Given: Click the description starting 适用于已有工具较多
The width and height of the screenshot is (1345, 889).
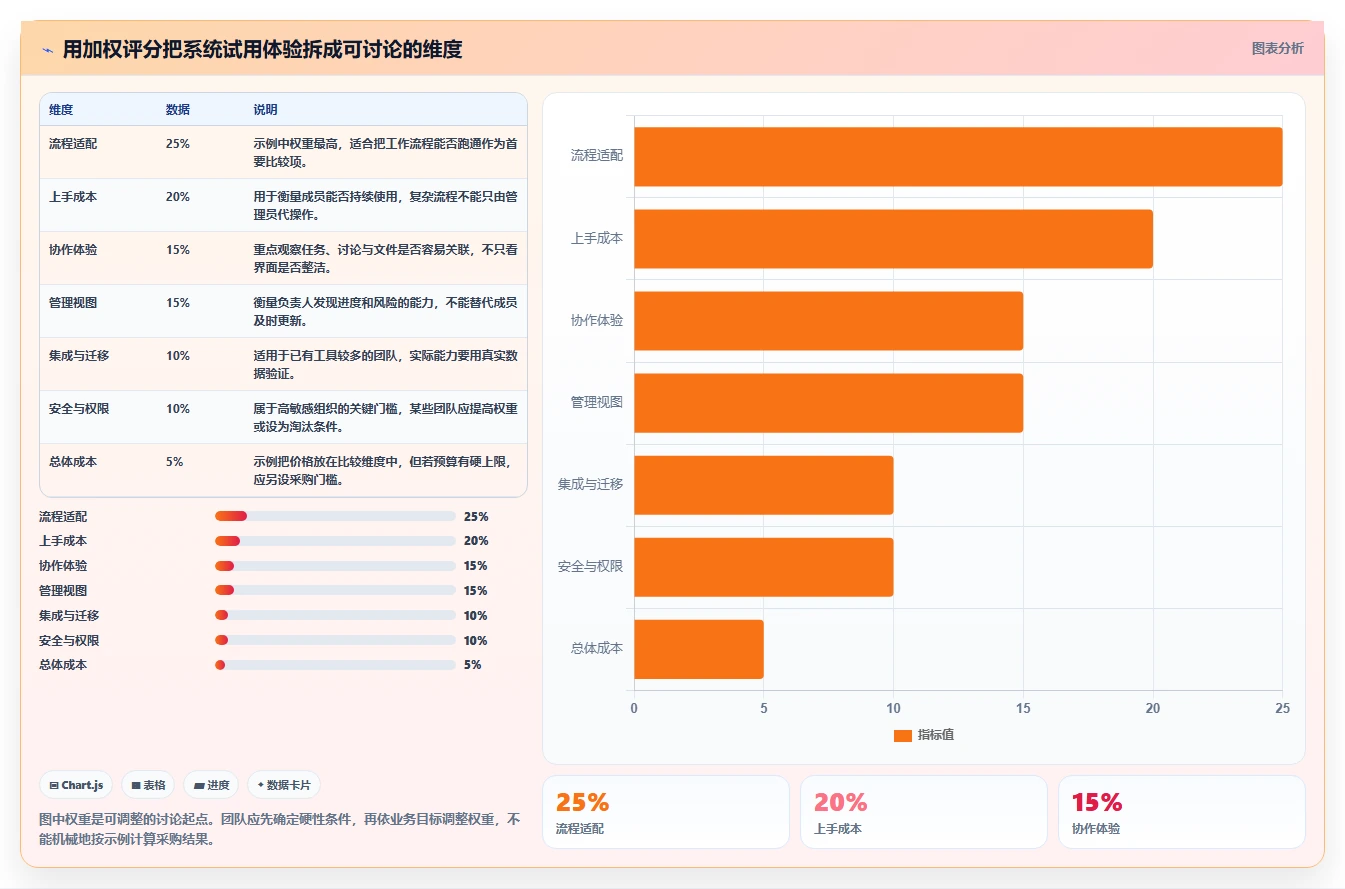Looking at the screenshot, I should [x=385, y=364].
